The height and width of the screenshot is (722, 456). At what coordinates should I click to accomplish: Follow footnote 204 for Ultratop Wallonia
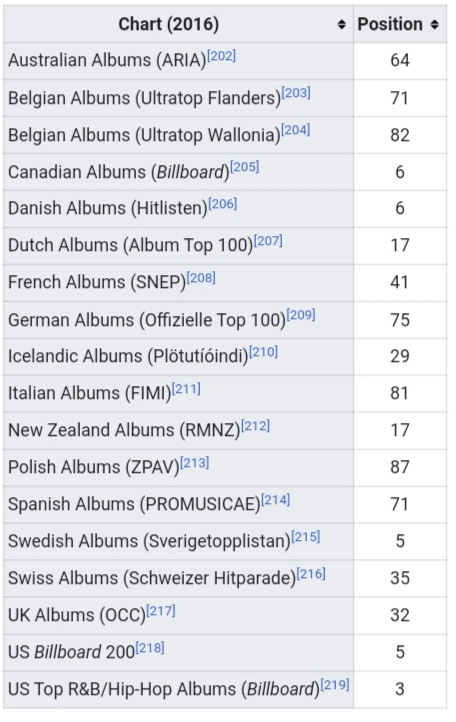pos(296,130)
